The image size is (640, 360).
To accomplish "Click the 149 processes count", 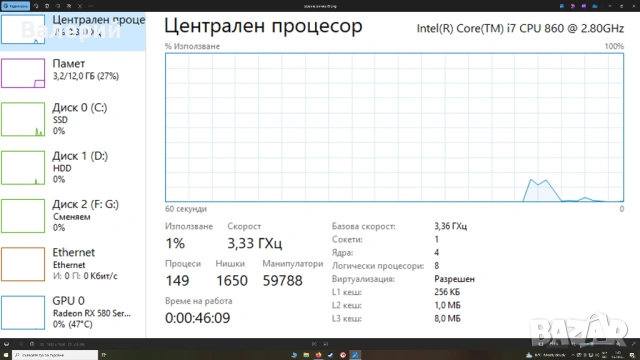I will (x=177, y=281).
